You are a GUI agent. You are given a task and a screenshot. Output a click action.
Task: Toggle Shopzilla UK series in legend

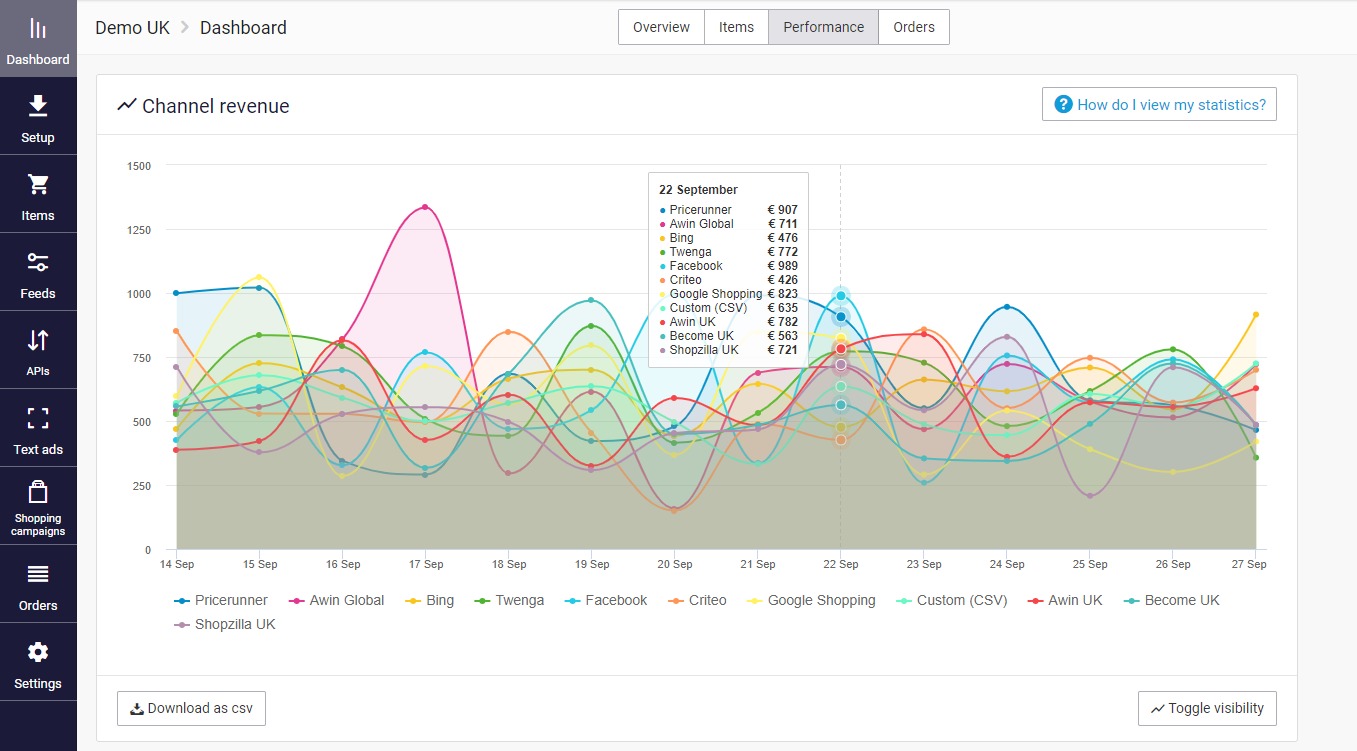click(x=225, y=624)
